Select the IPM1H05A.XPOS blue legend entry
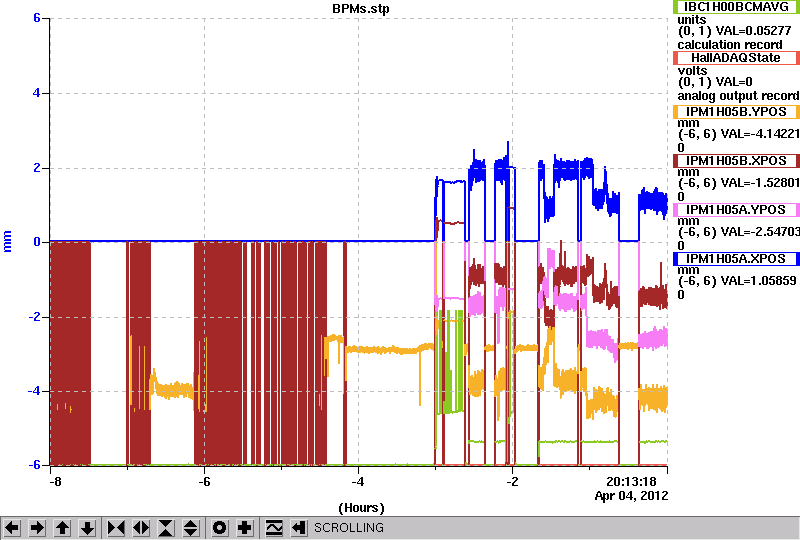Viewport: 800px width, 540px height. 736,259
